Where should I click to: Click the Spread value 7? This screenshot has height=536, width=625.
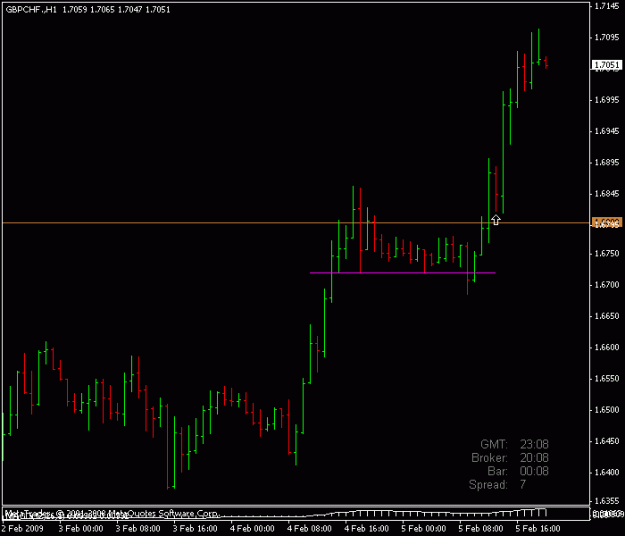[x=523, y=485]
